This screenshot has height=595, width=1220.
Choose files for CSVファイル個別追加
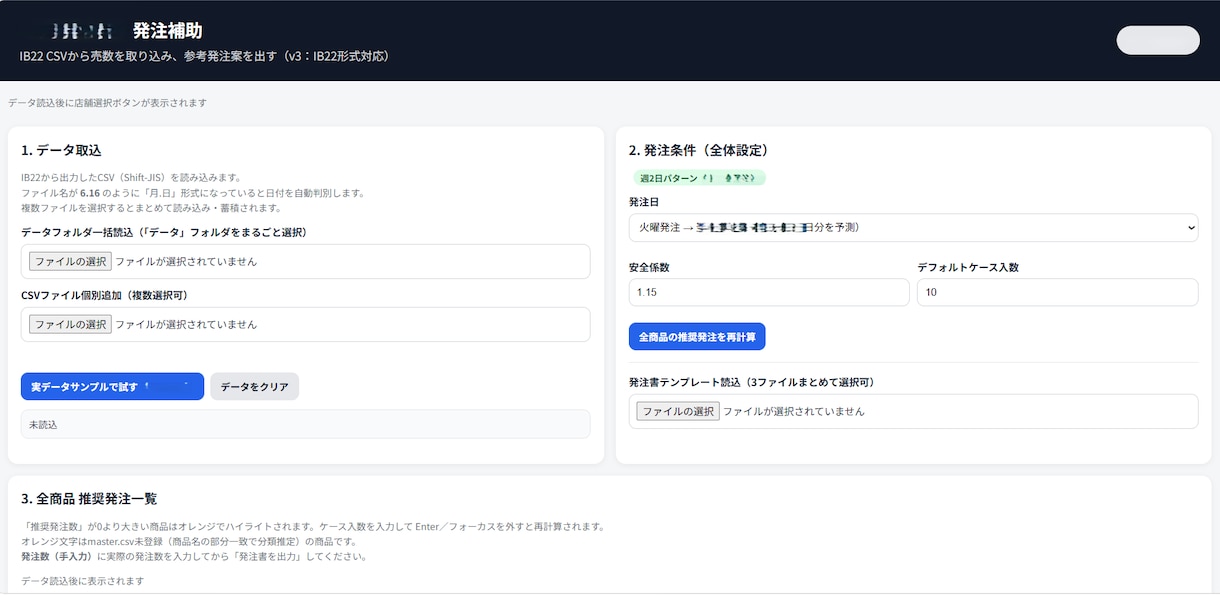[x=70, y=324]
